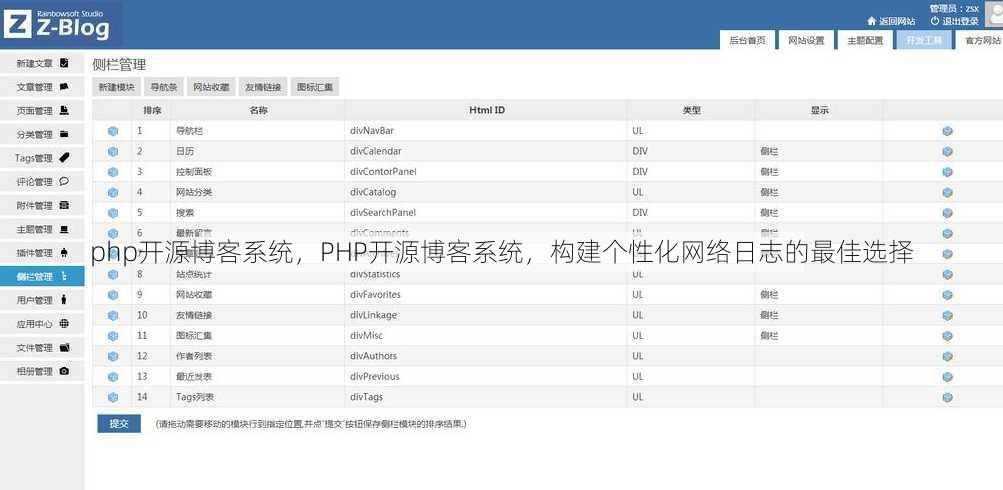Click the 返回网站 link
1003x490 pixels.
[891, 21]
